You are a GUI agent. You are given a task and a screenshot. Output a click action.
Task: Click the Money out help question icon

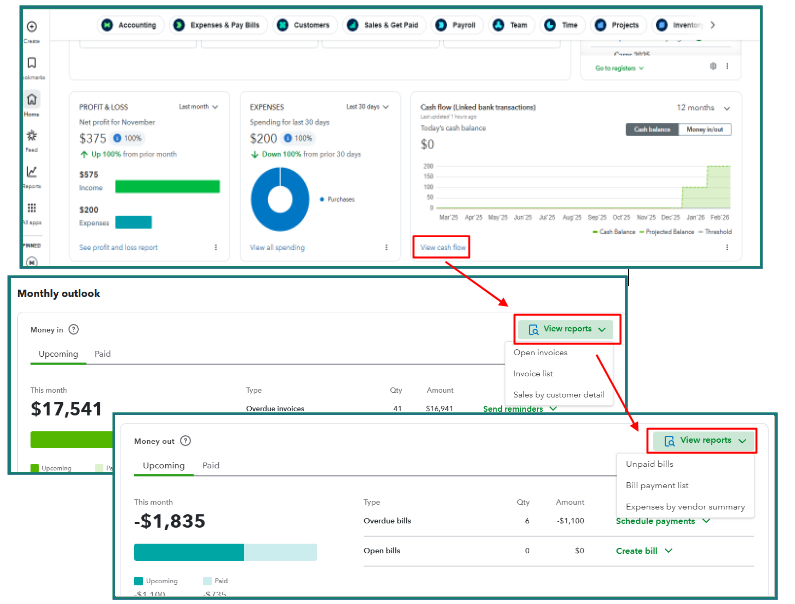(185, 440)
